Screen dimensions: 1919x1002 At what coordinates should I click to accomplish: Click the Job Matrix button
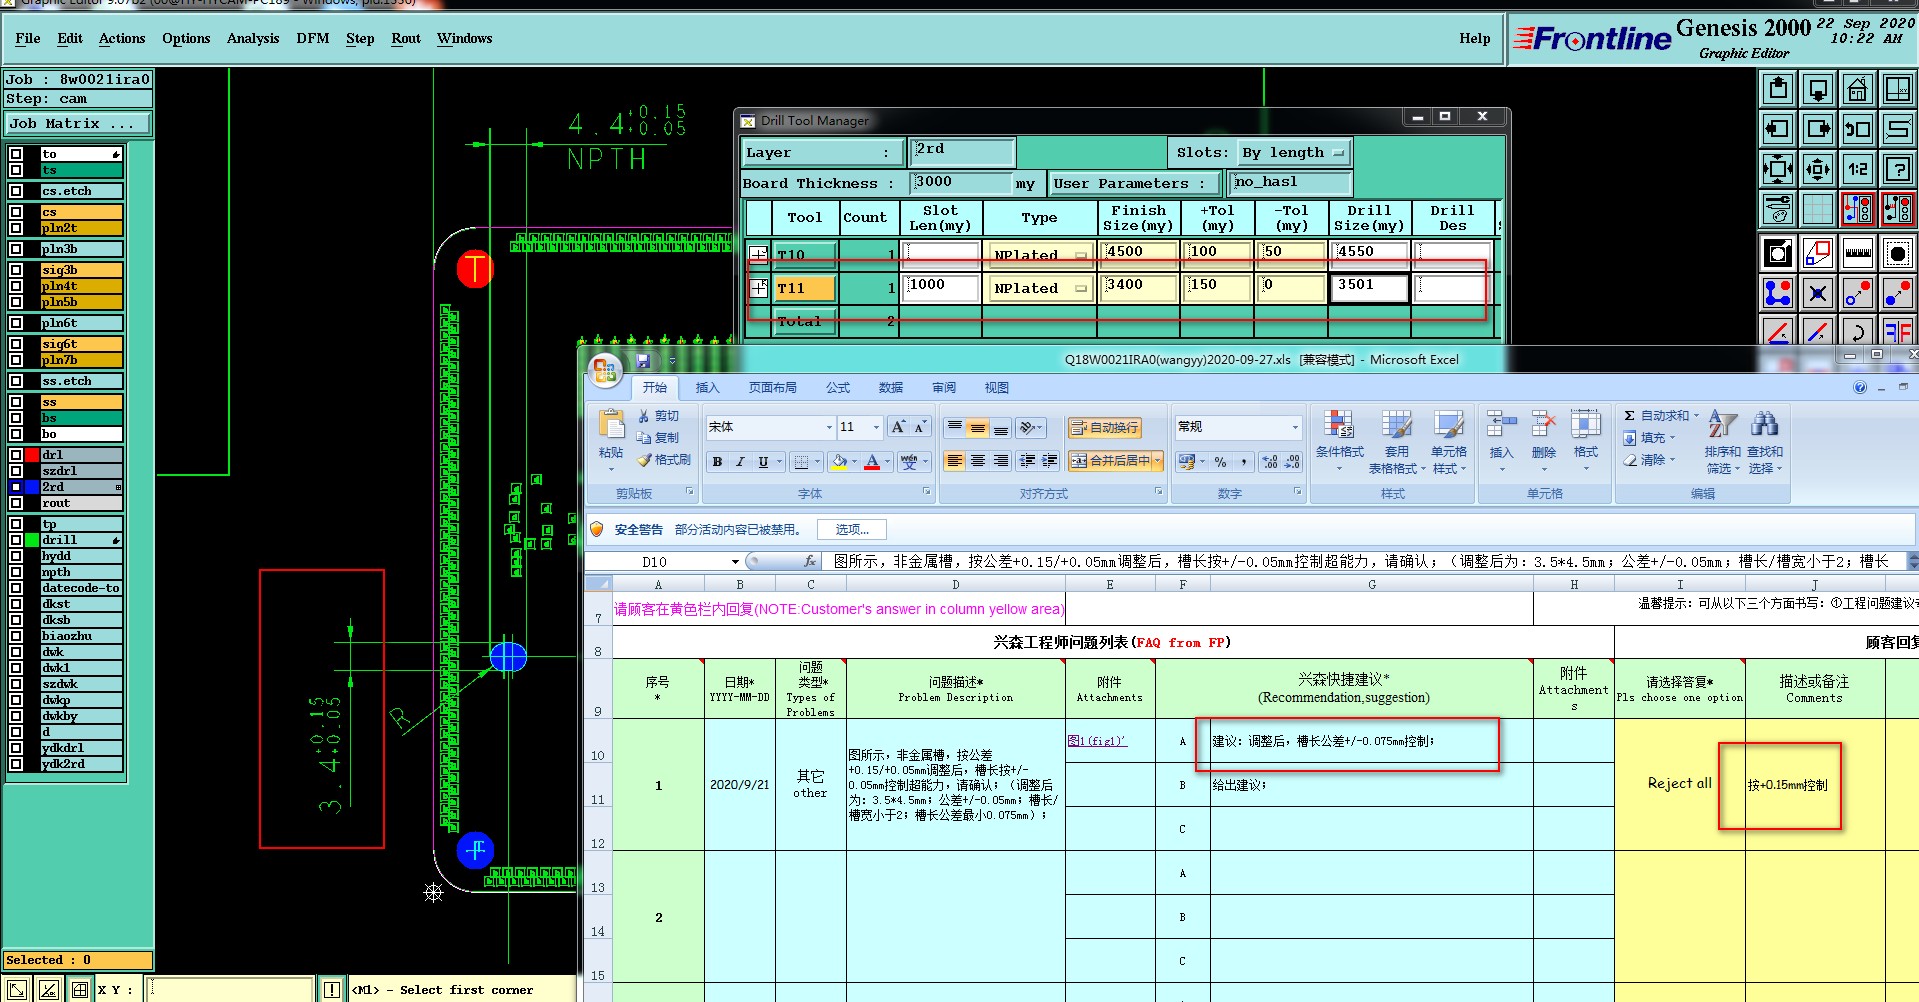pos(78,124)
